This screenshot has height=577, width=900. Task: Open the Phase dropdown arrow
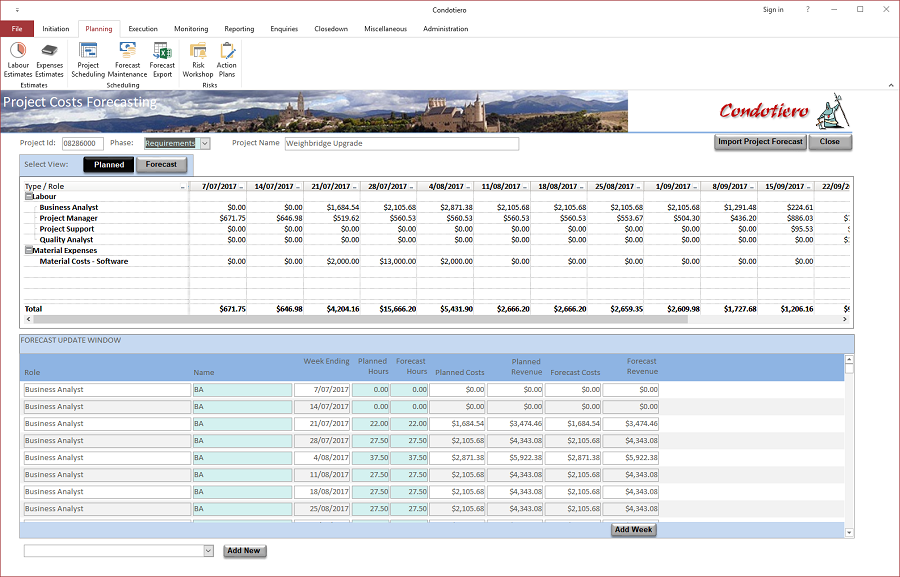(205, 144)
